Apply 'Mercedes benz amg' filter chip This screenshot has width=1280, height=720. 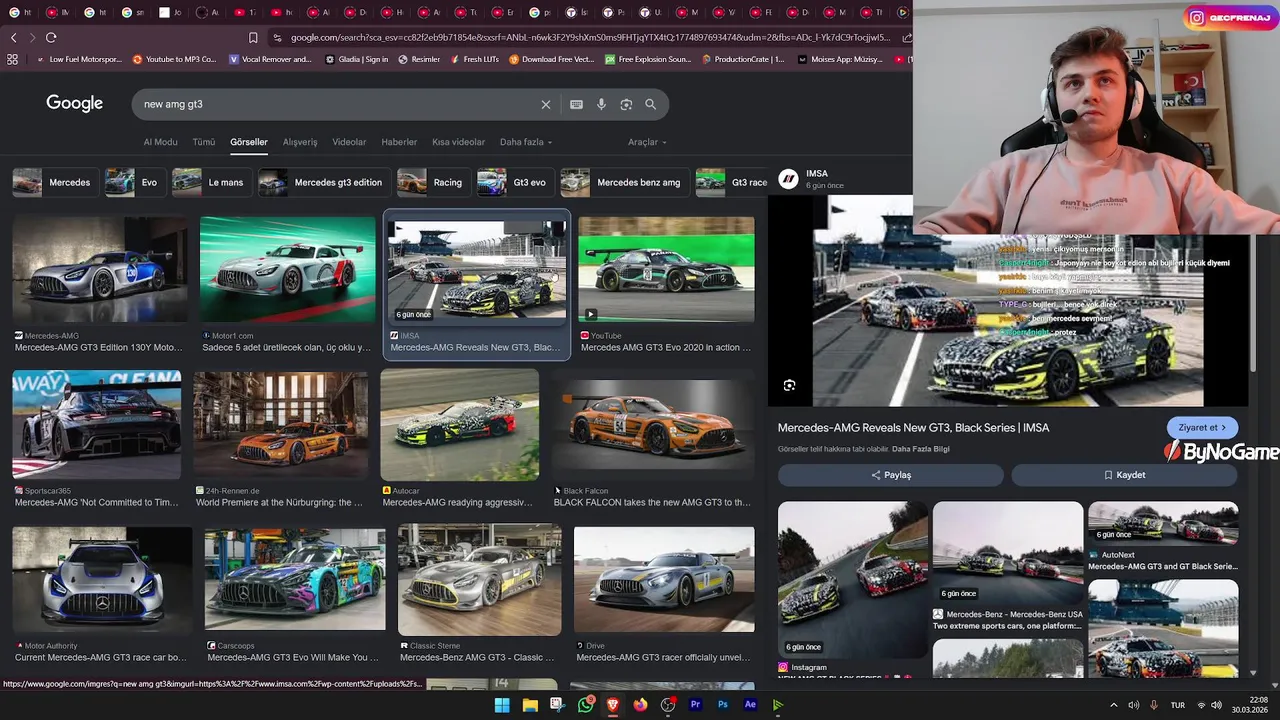pyautogui.click(x=624, y=182)
